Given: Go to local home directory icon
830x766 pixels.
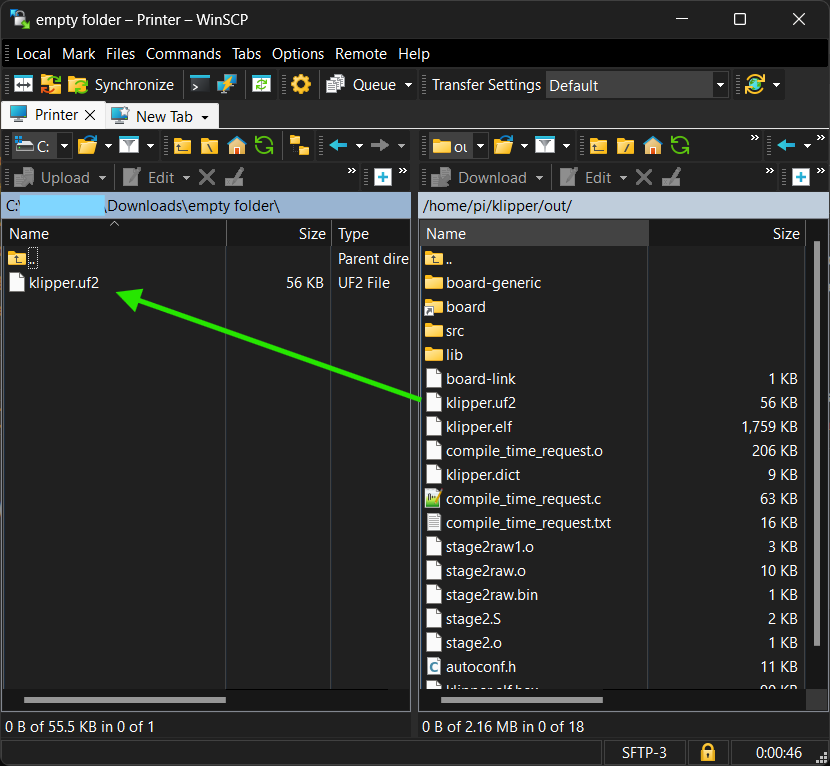Looking at the screenshot, I should tap(237, 145).
